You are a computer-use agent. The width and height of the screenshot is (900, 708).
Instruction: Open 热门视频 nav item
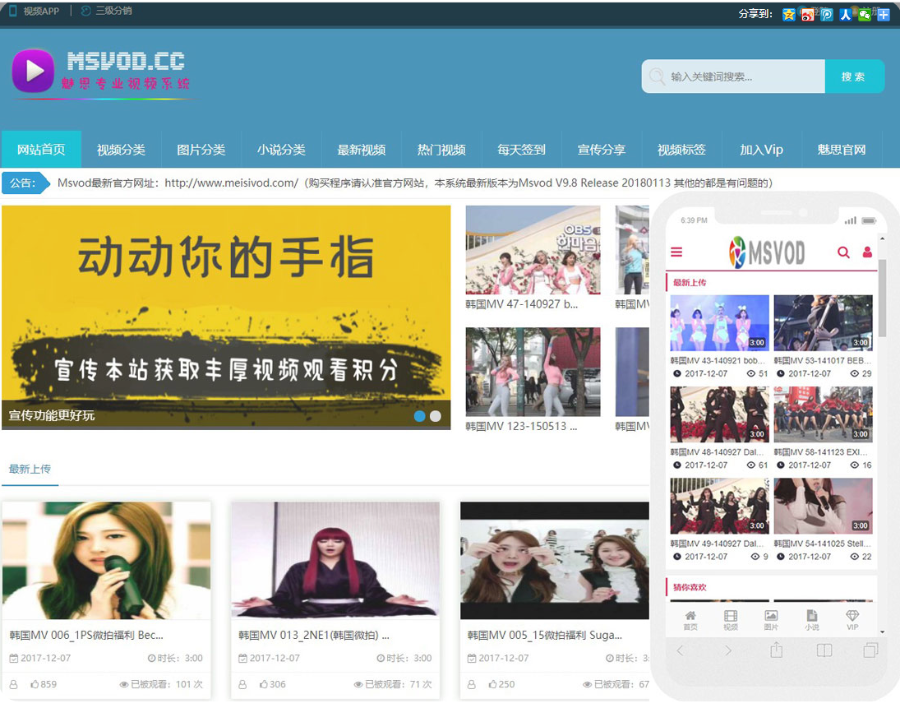pyautogui.click(x=441, y=150)
